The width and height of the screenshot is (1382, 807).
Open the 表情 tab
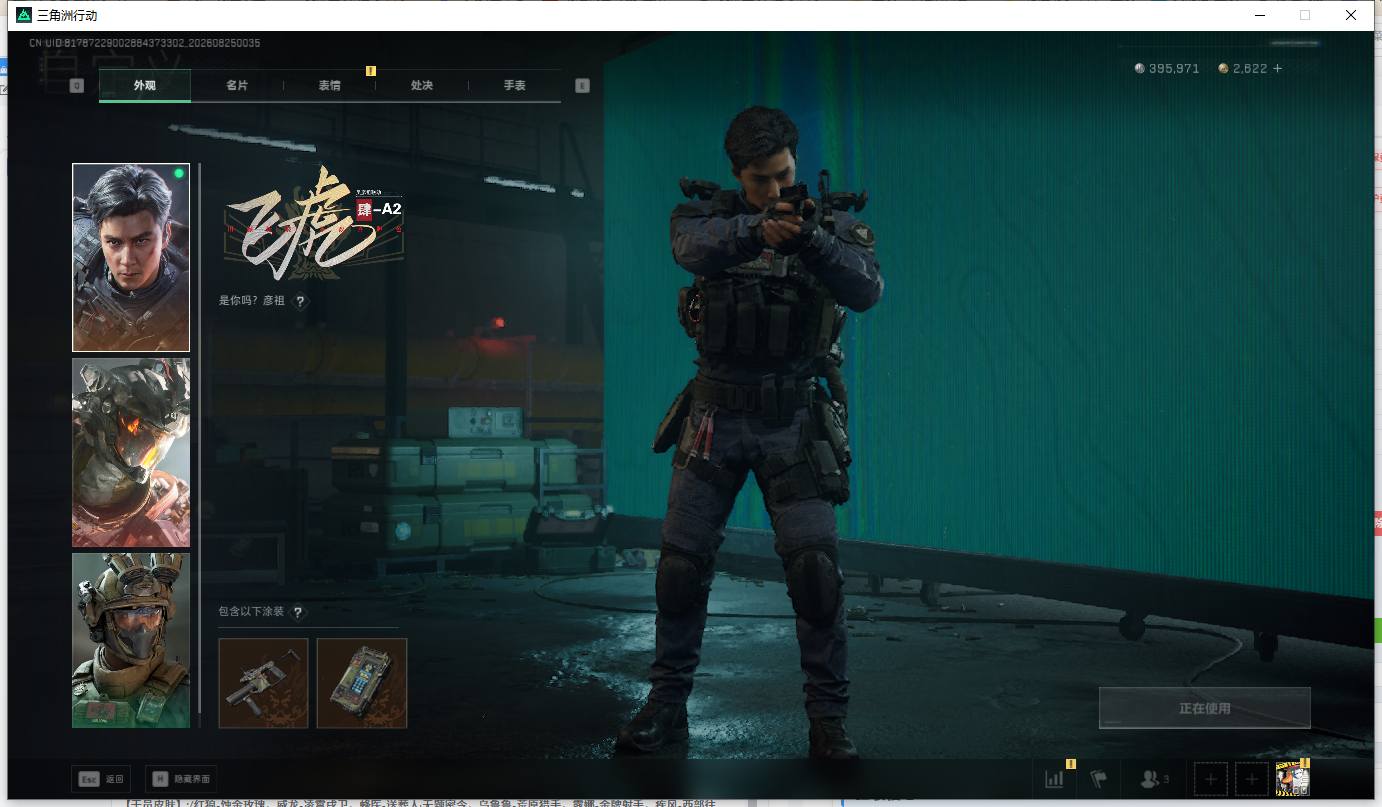click(330, 86)
